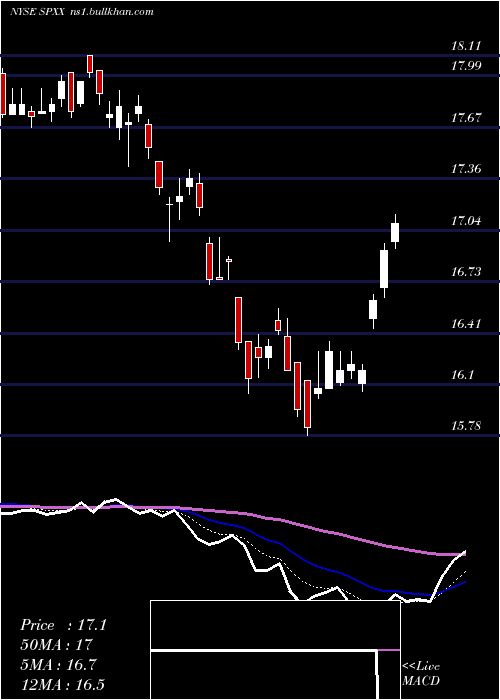Click the Price : 17.1 readout
The height and width of the screenshot is (700, 500).
click(63, 625)
